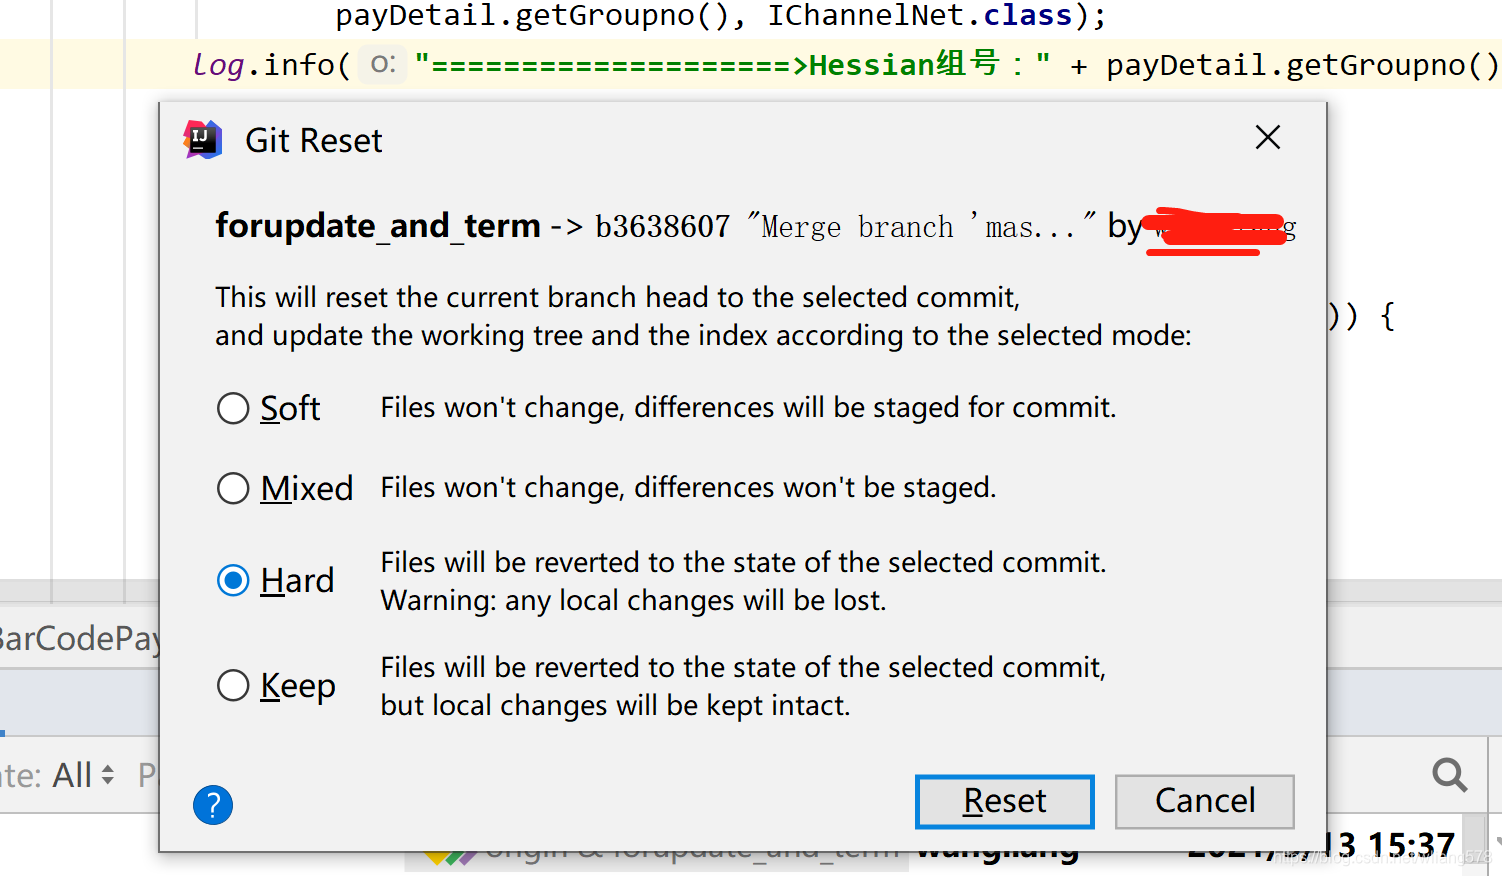Click 'Files won't change, differences will be staged' description
Image resolution: width=1502 pixels, height=876 pixels.
point(748,408)
